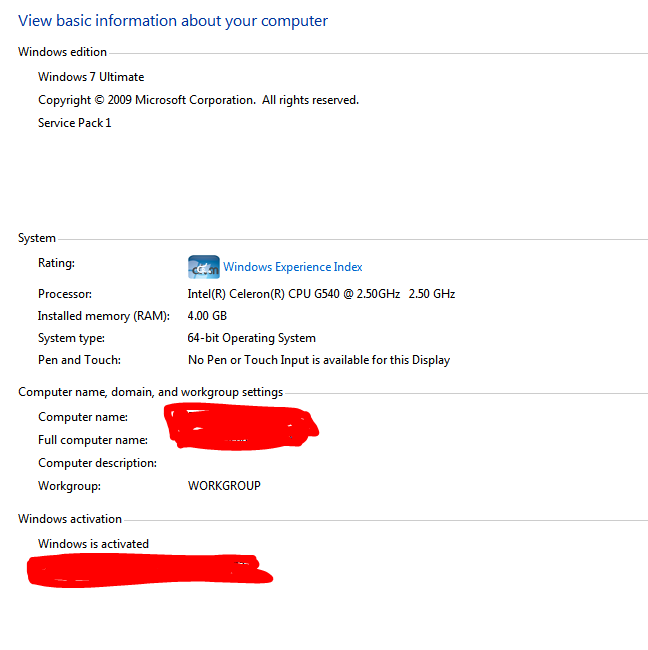Click the 'Windows activation' section header
The width and height of the screenshot is (648, 650).
(x=70, y=519)
